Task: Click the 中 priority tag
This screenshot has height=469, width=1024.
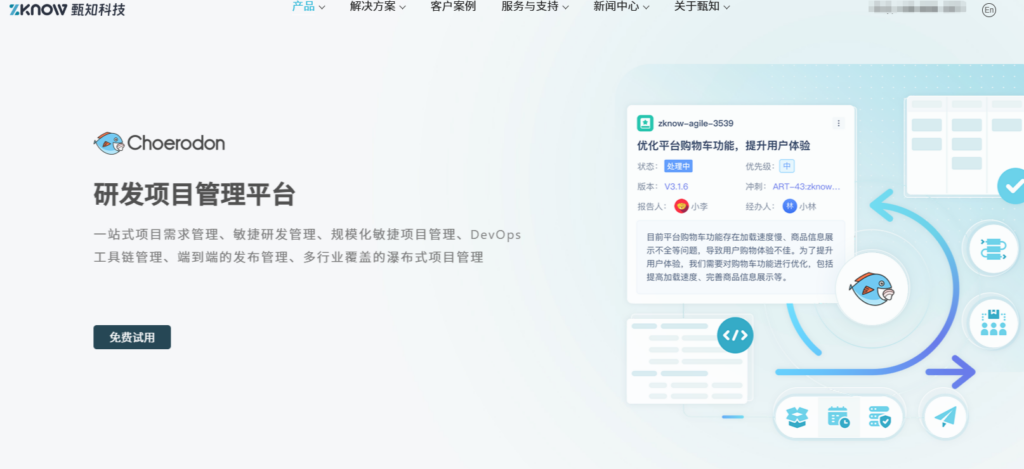Action: (x=786, y=166)
